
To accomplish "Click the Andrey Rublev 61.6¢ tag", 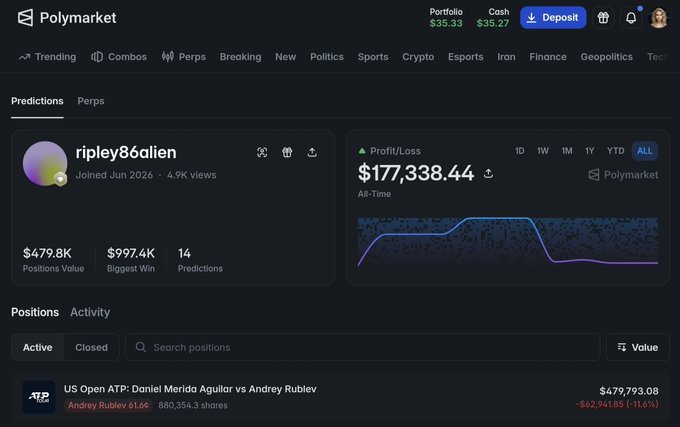I will click(108, 405).
